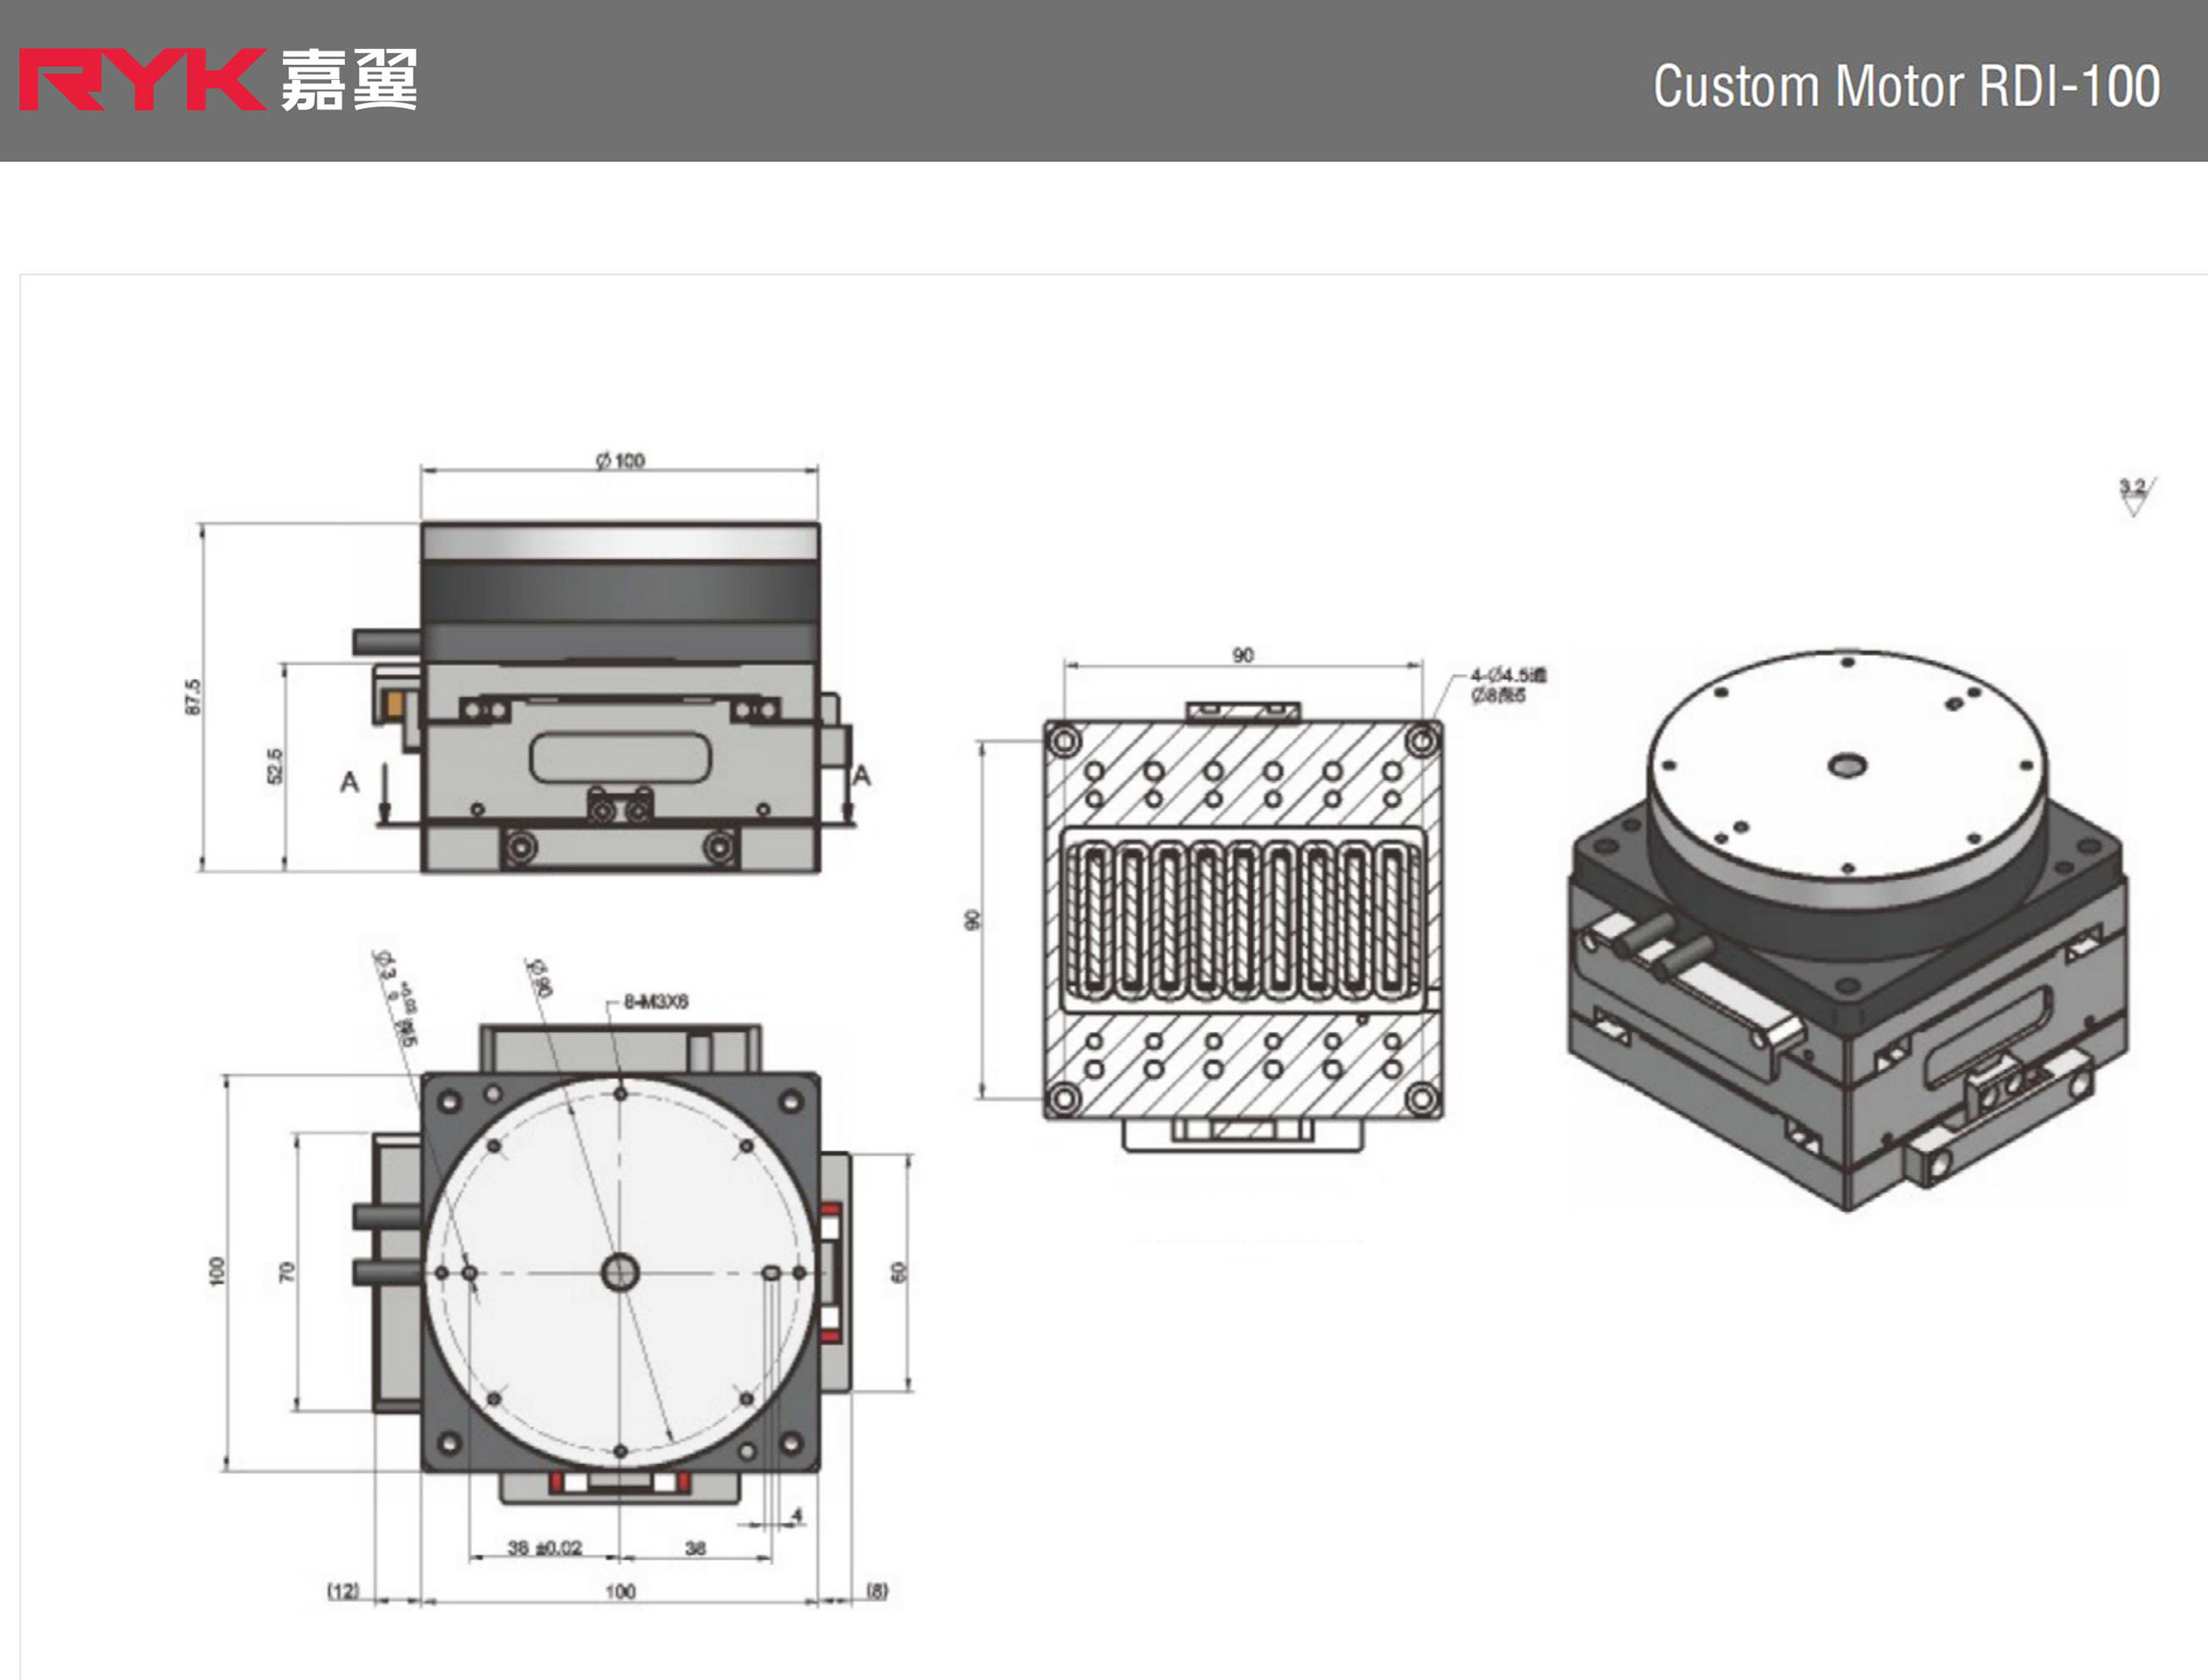Click the 60 dimension beside the top view
Viewport: 2208px width, 1680px height.
coord(898,1272)
